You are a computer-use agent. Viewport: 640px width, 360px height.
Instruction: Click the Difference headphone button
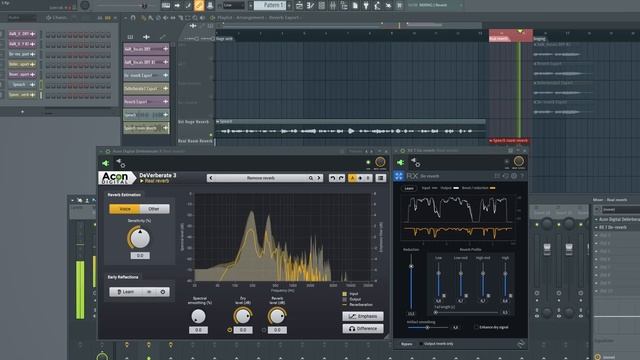coord(363,329)
